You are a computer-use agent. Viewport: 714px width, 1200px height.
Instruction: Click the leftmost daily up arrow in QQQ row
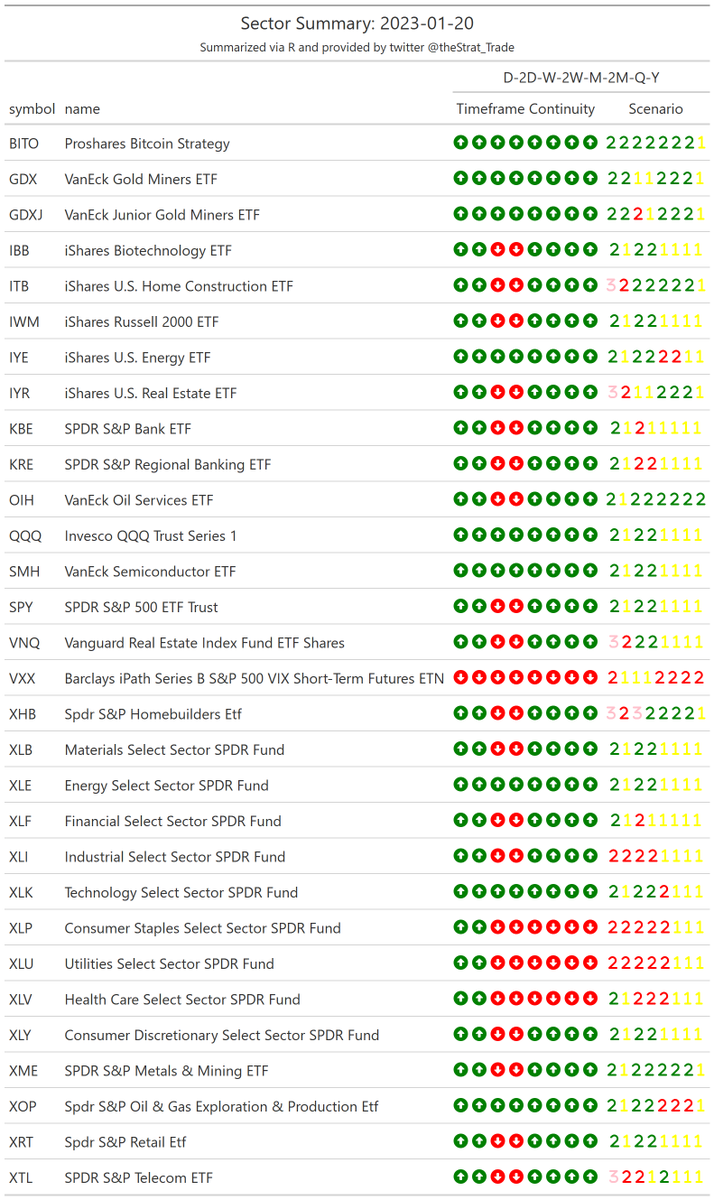461,536
